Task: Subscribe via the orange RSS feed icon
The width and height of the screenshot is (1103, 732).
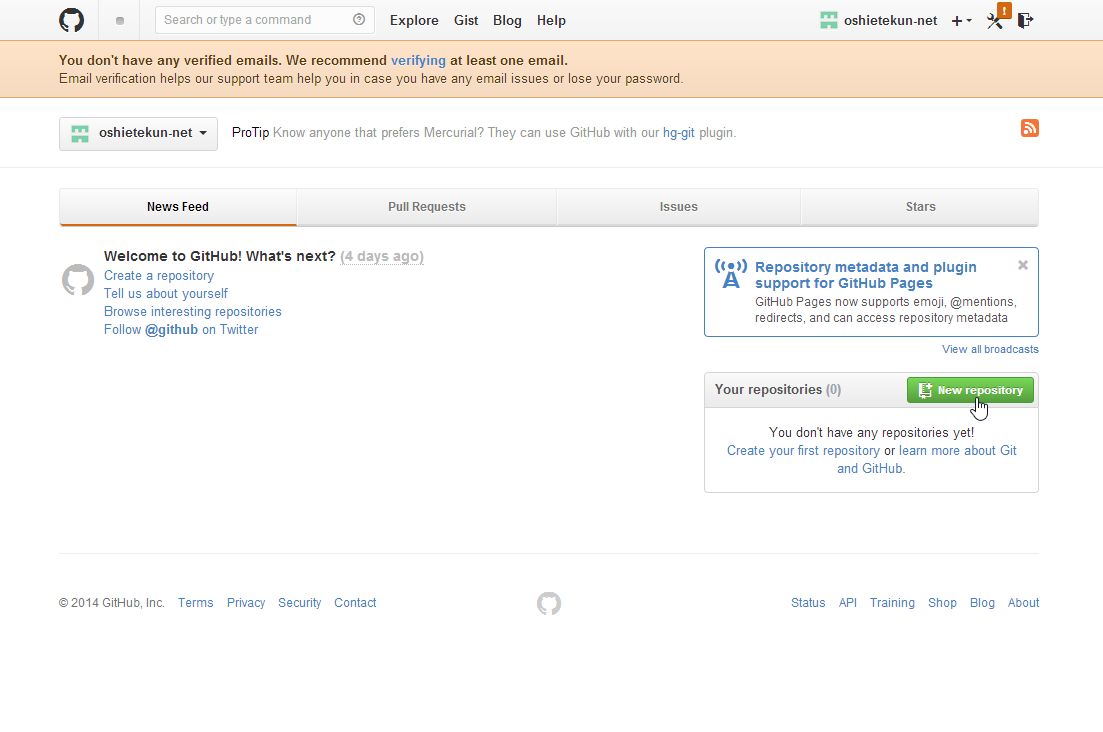Action: pyautogui.click(x=1029, y=128)
